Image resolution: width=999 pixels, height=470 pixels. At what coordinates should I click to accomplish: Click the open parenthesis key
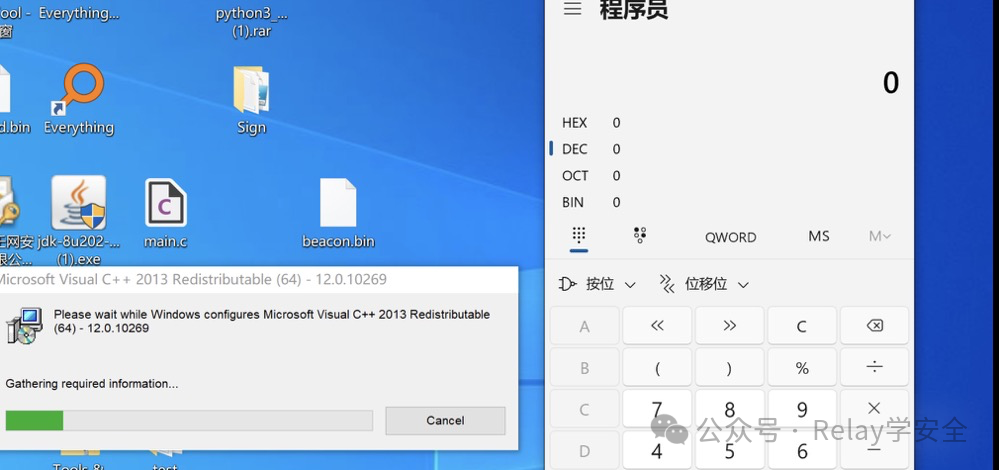[x=657, y=367]
